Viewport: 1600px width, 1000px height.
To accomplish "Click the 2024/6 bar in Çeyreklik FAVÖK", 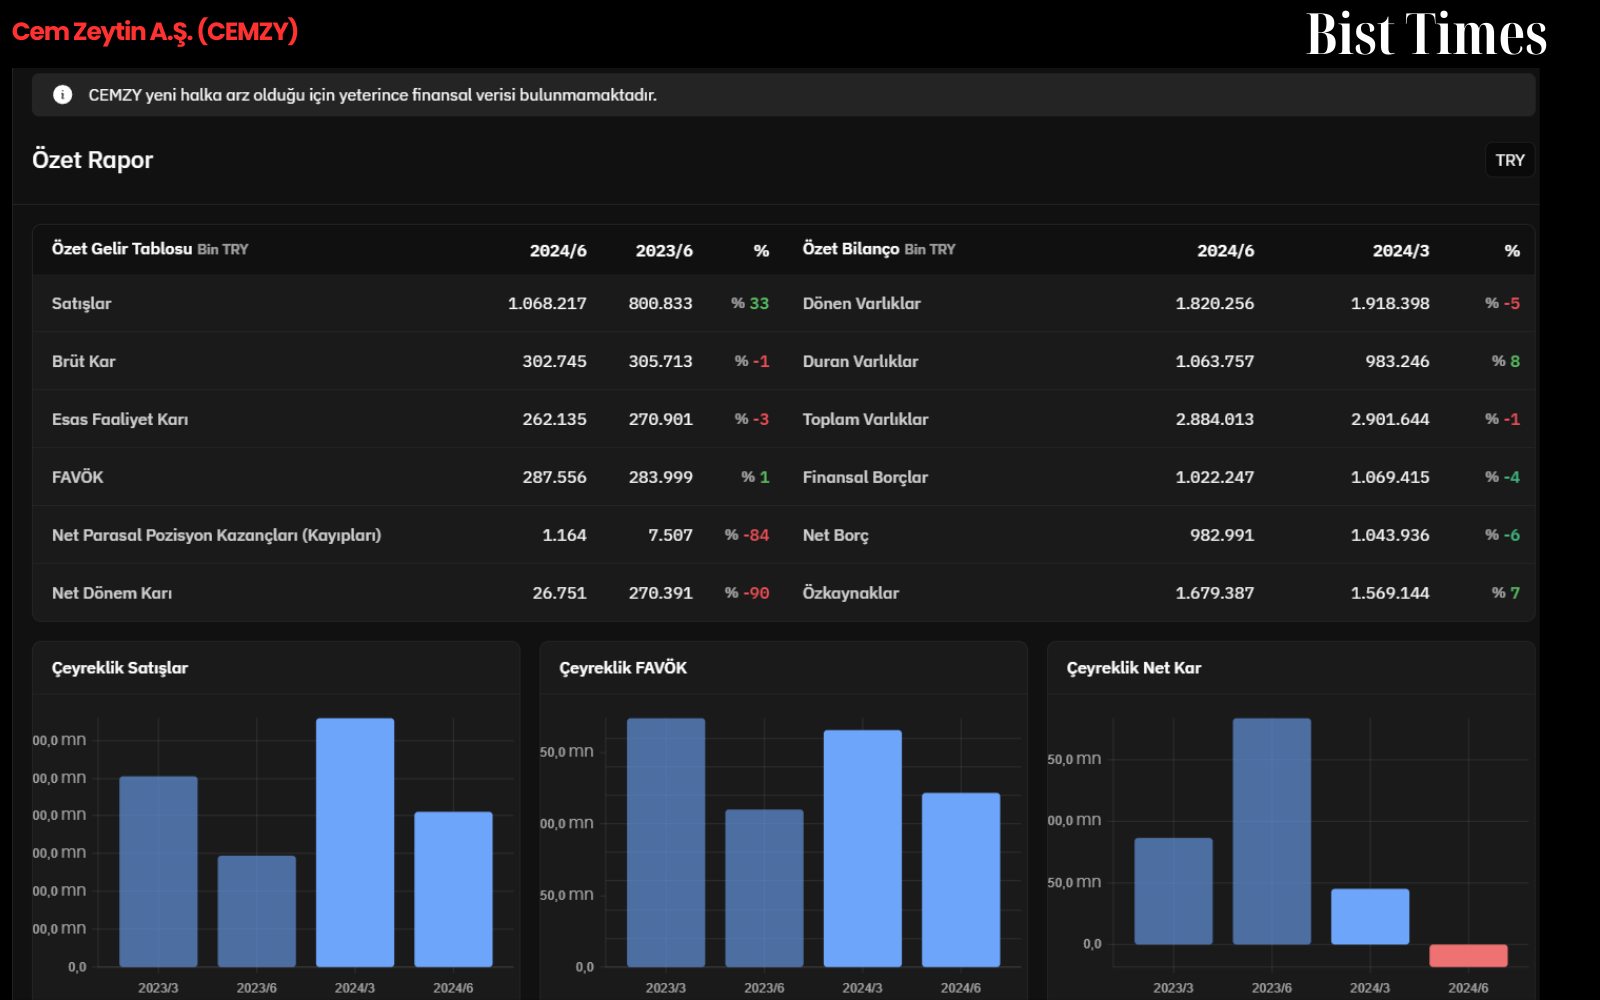I will tap(961, 880).
